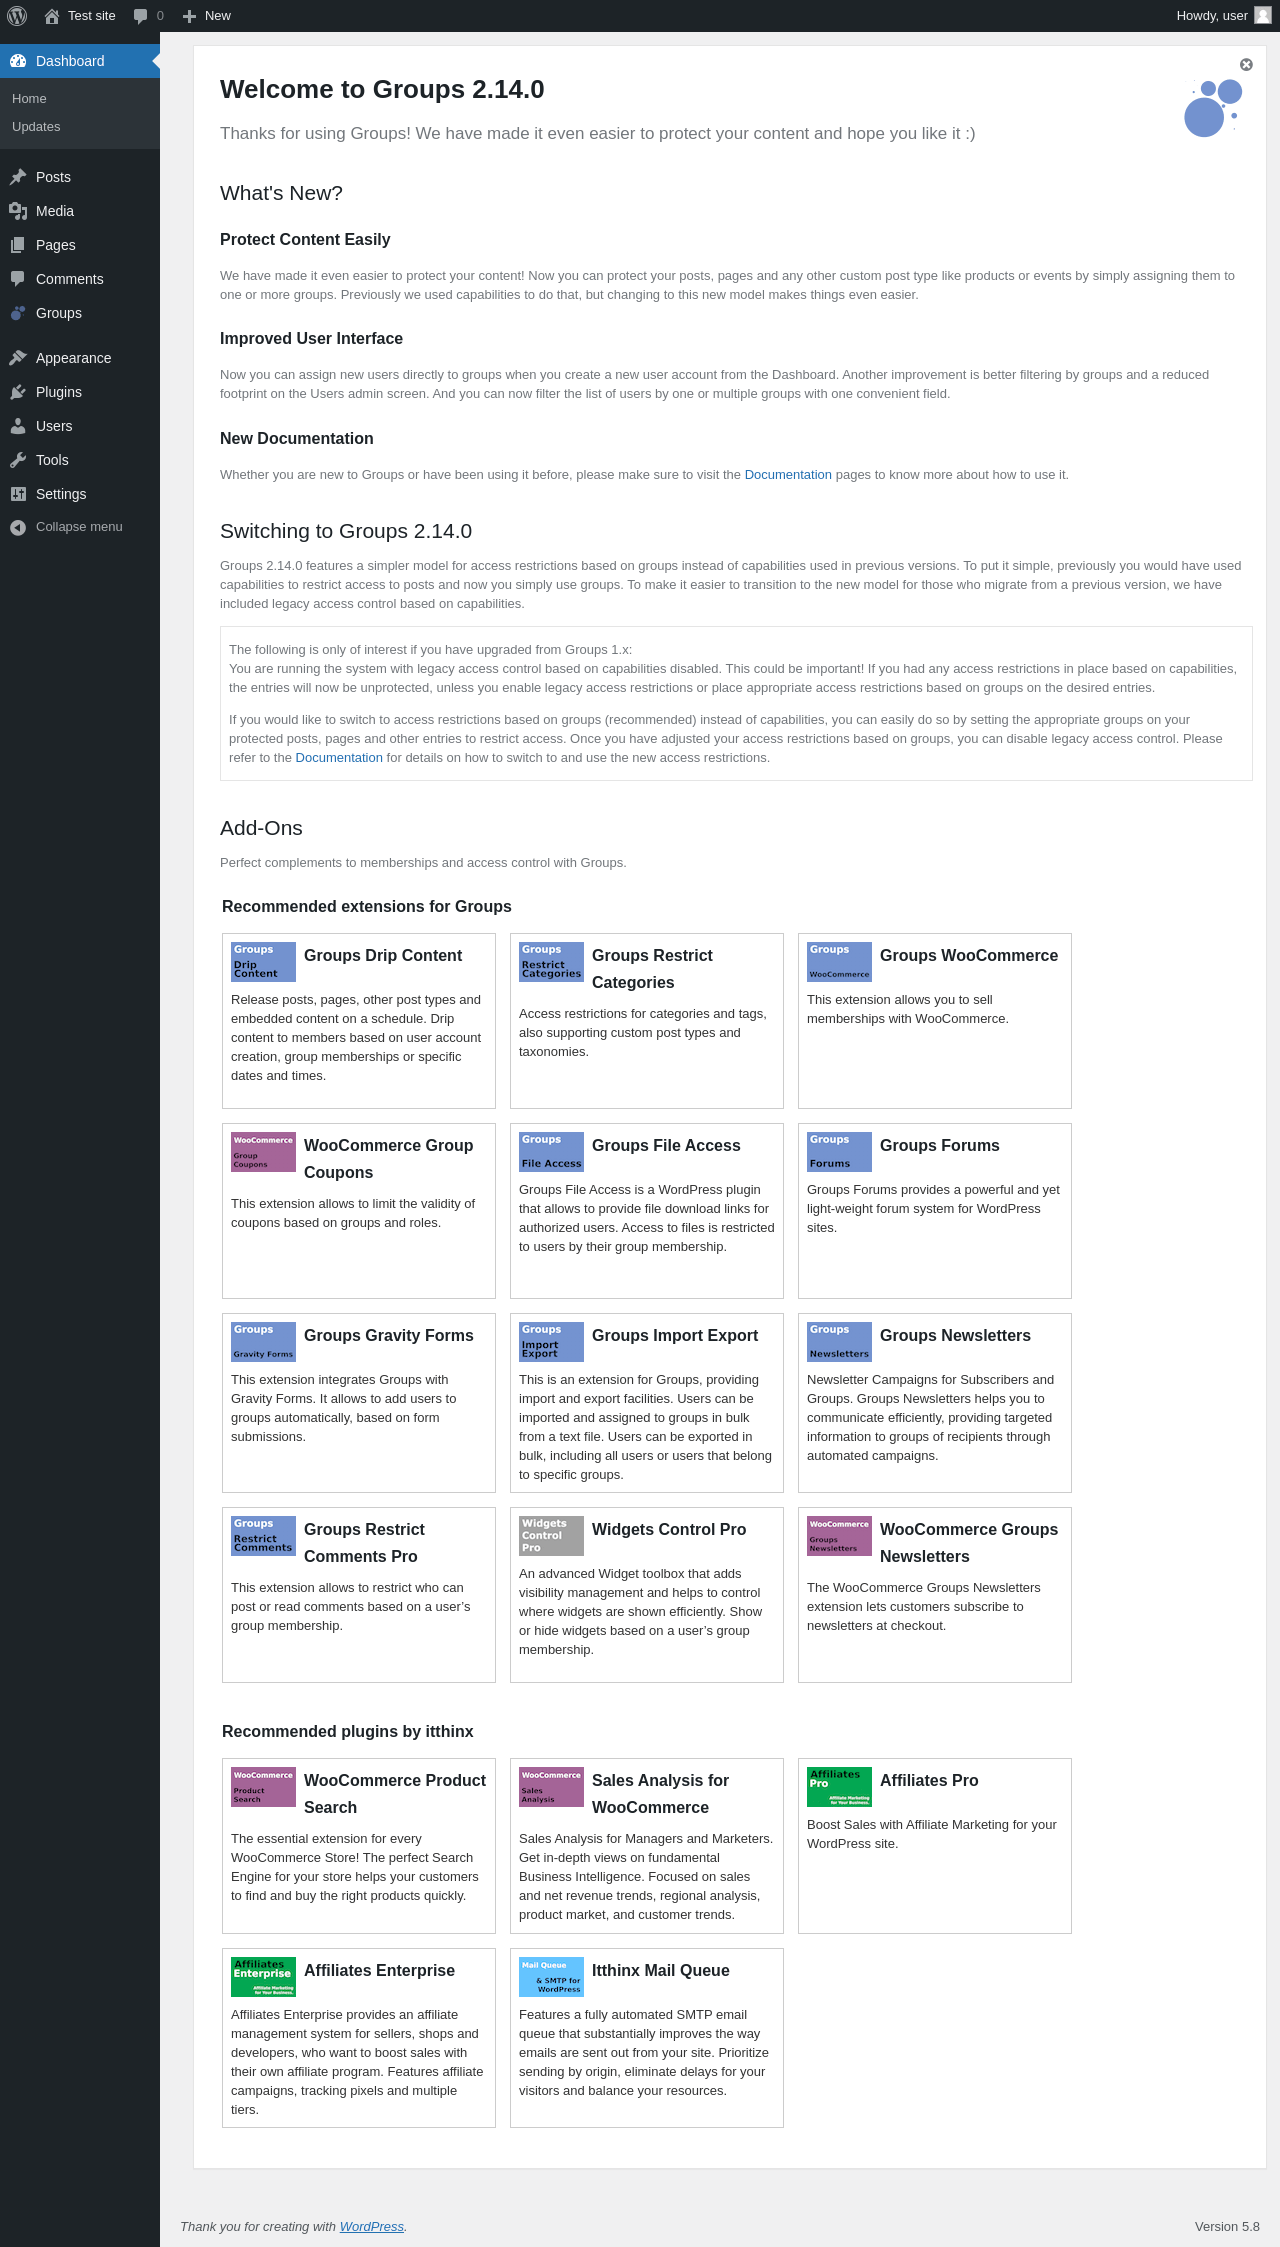
Task: Open Groups Gravity Forms thumbnail
Action: click(x=264, y=1342)
